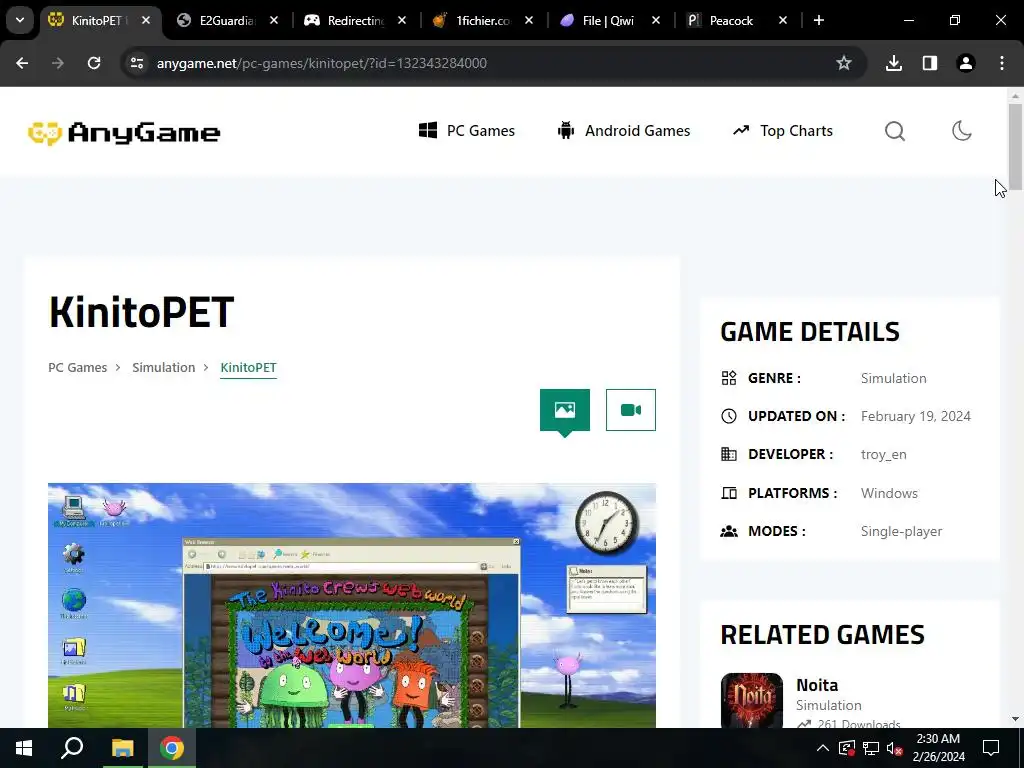Viewport: 1024px width, 768px height.
Task: Bookmark this page with star icon
Action: pos(844,63)
